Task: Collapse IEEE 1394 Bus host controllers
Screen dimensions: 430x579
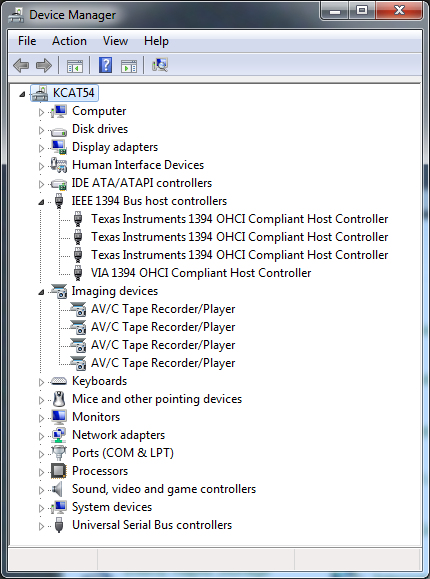Action: click(41, 202)
